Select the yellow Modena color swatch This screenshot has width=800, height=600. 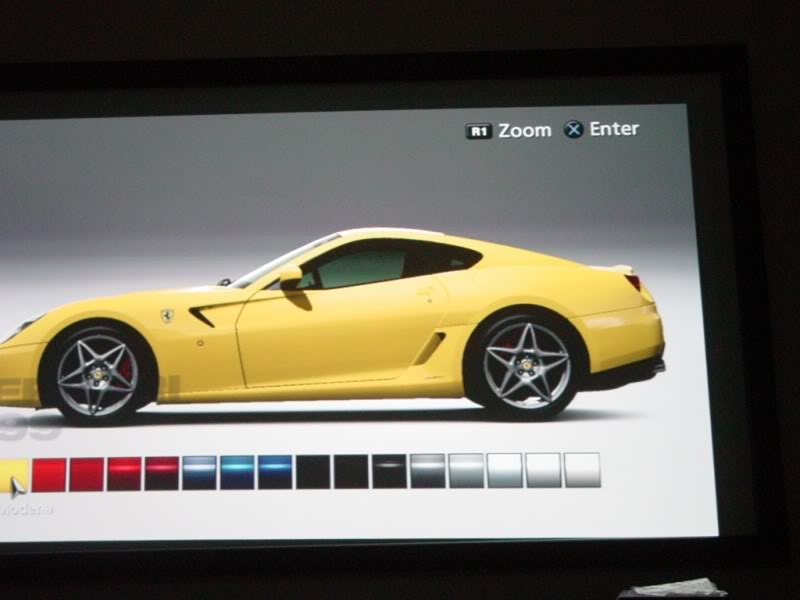pyautogui.click(x=12, y=474)
